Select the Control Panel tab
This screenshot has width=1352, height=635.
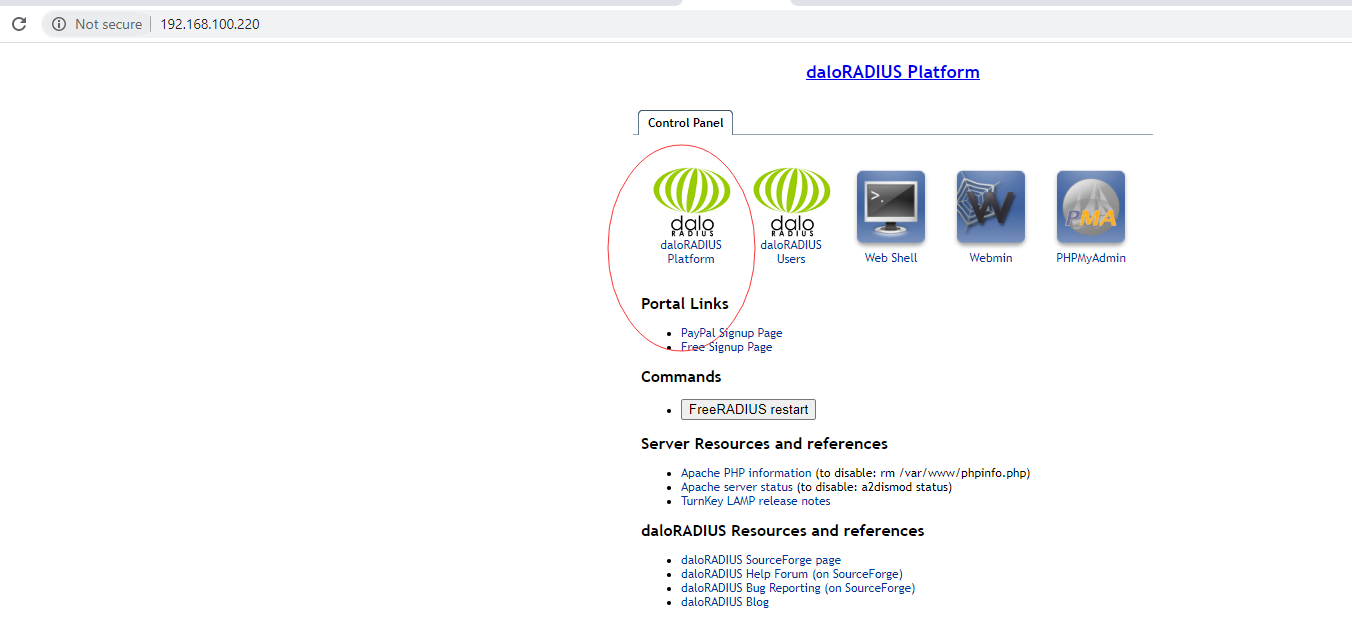click(x=685, y=123)
